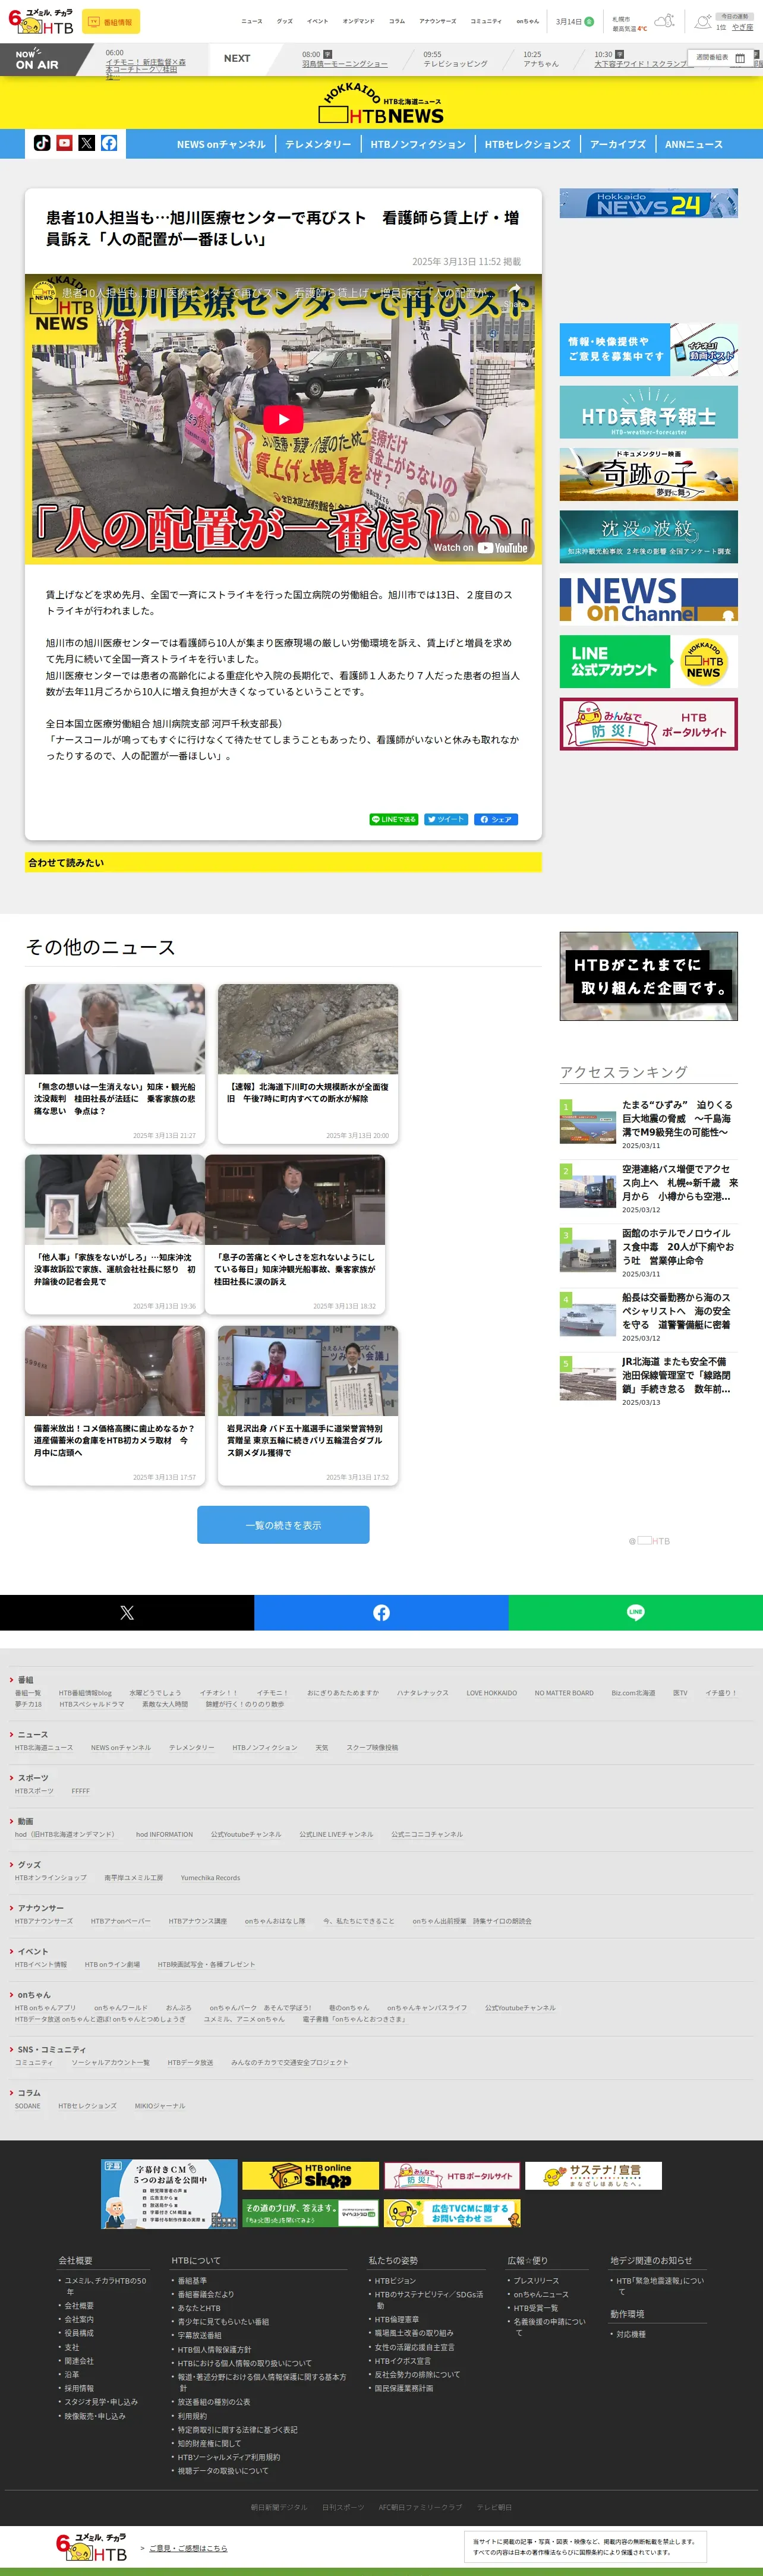
Task: Open the 備蓄米放出 news card
Action: point(115,1405)
